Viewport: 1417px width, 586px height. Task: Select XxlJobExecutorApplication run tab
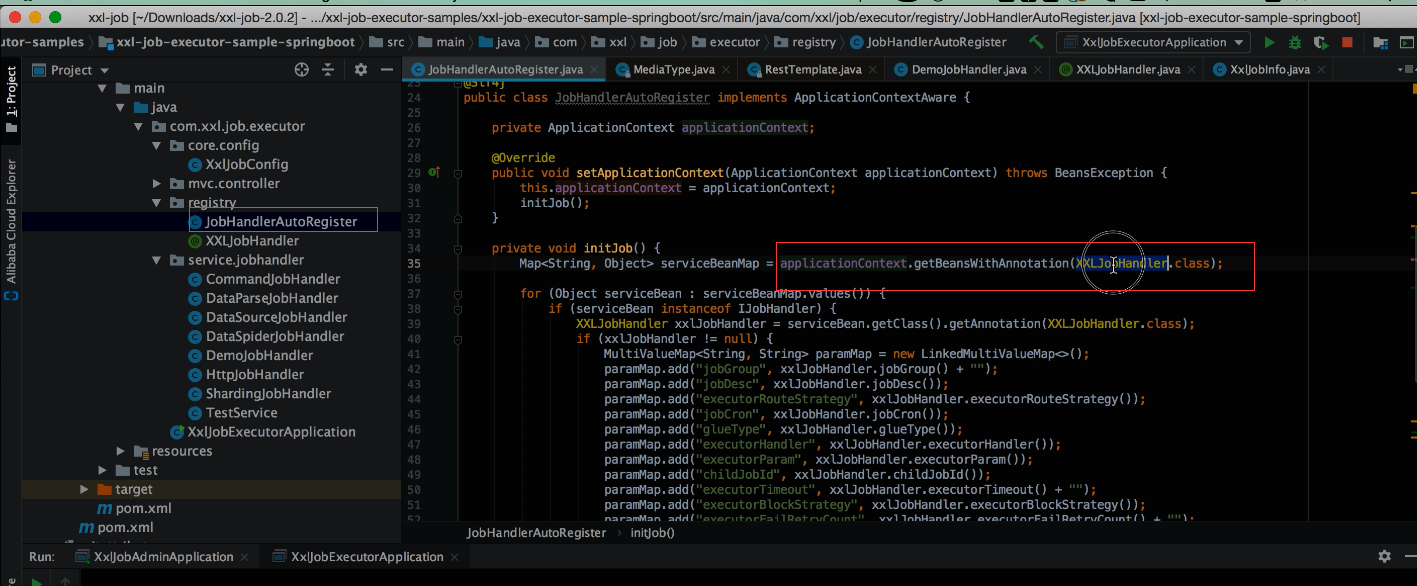click(x=365, y=557)
